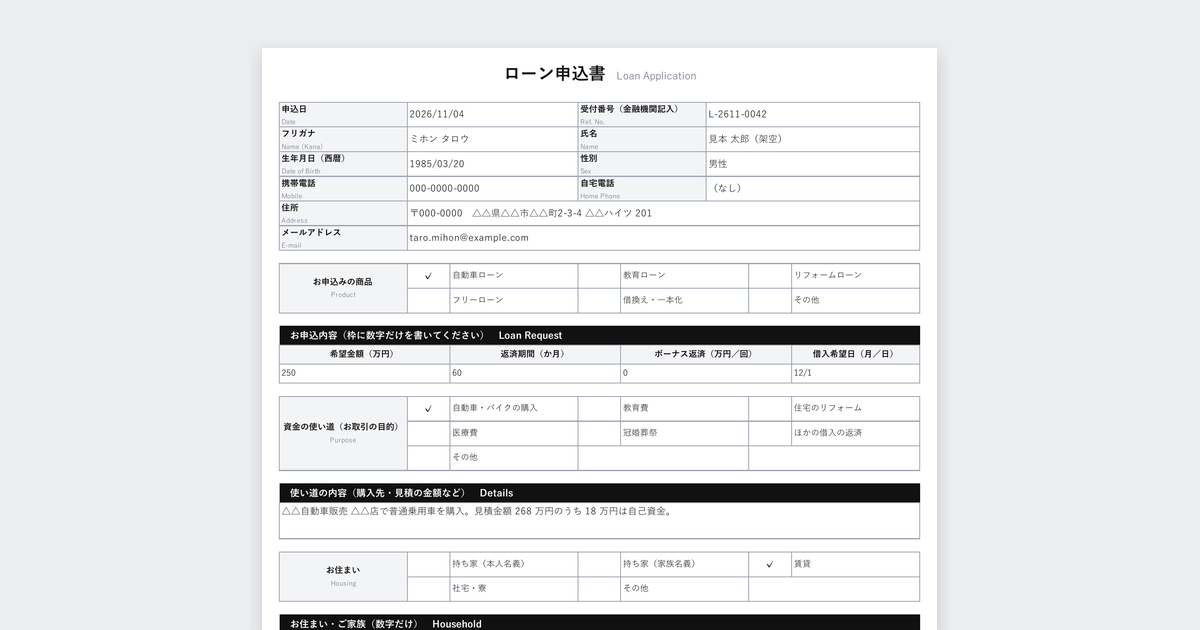Click the 住所 address field
The height and width of the screenshot is (630, 1200).
point(664,213)
